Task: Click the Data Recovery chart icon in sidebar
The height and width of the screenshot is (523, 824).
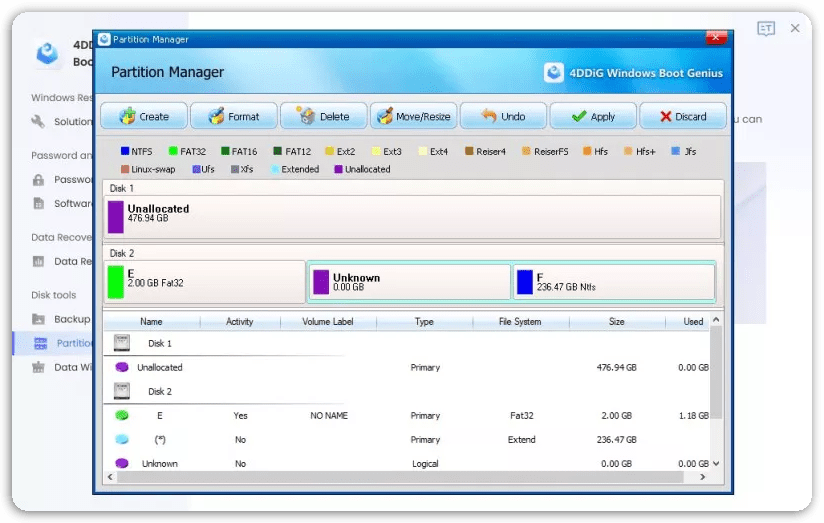Action: [38, 261]
